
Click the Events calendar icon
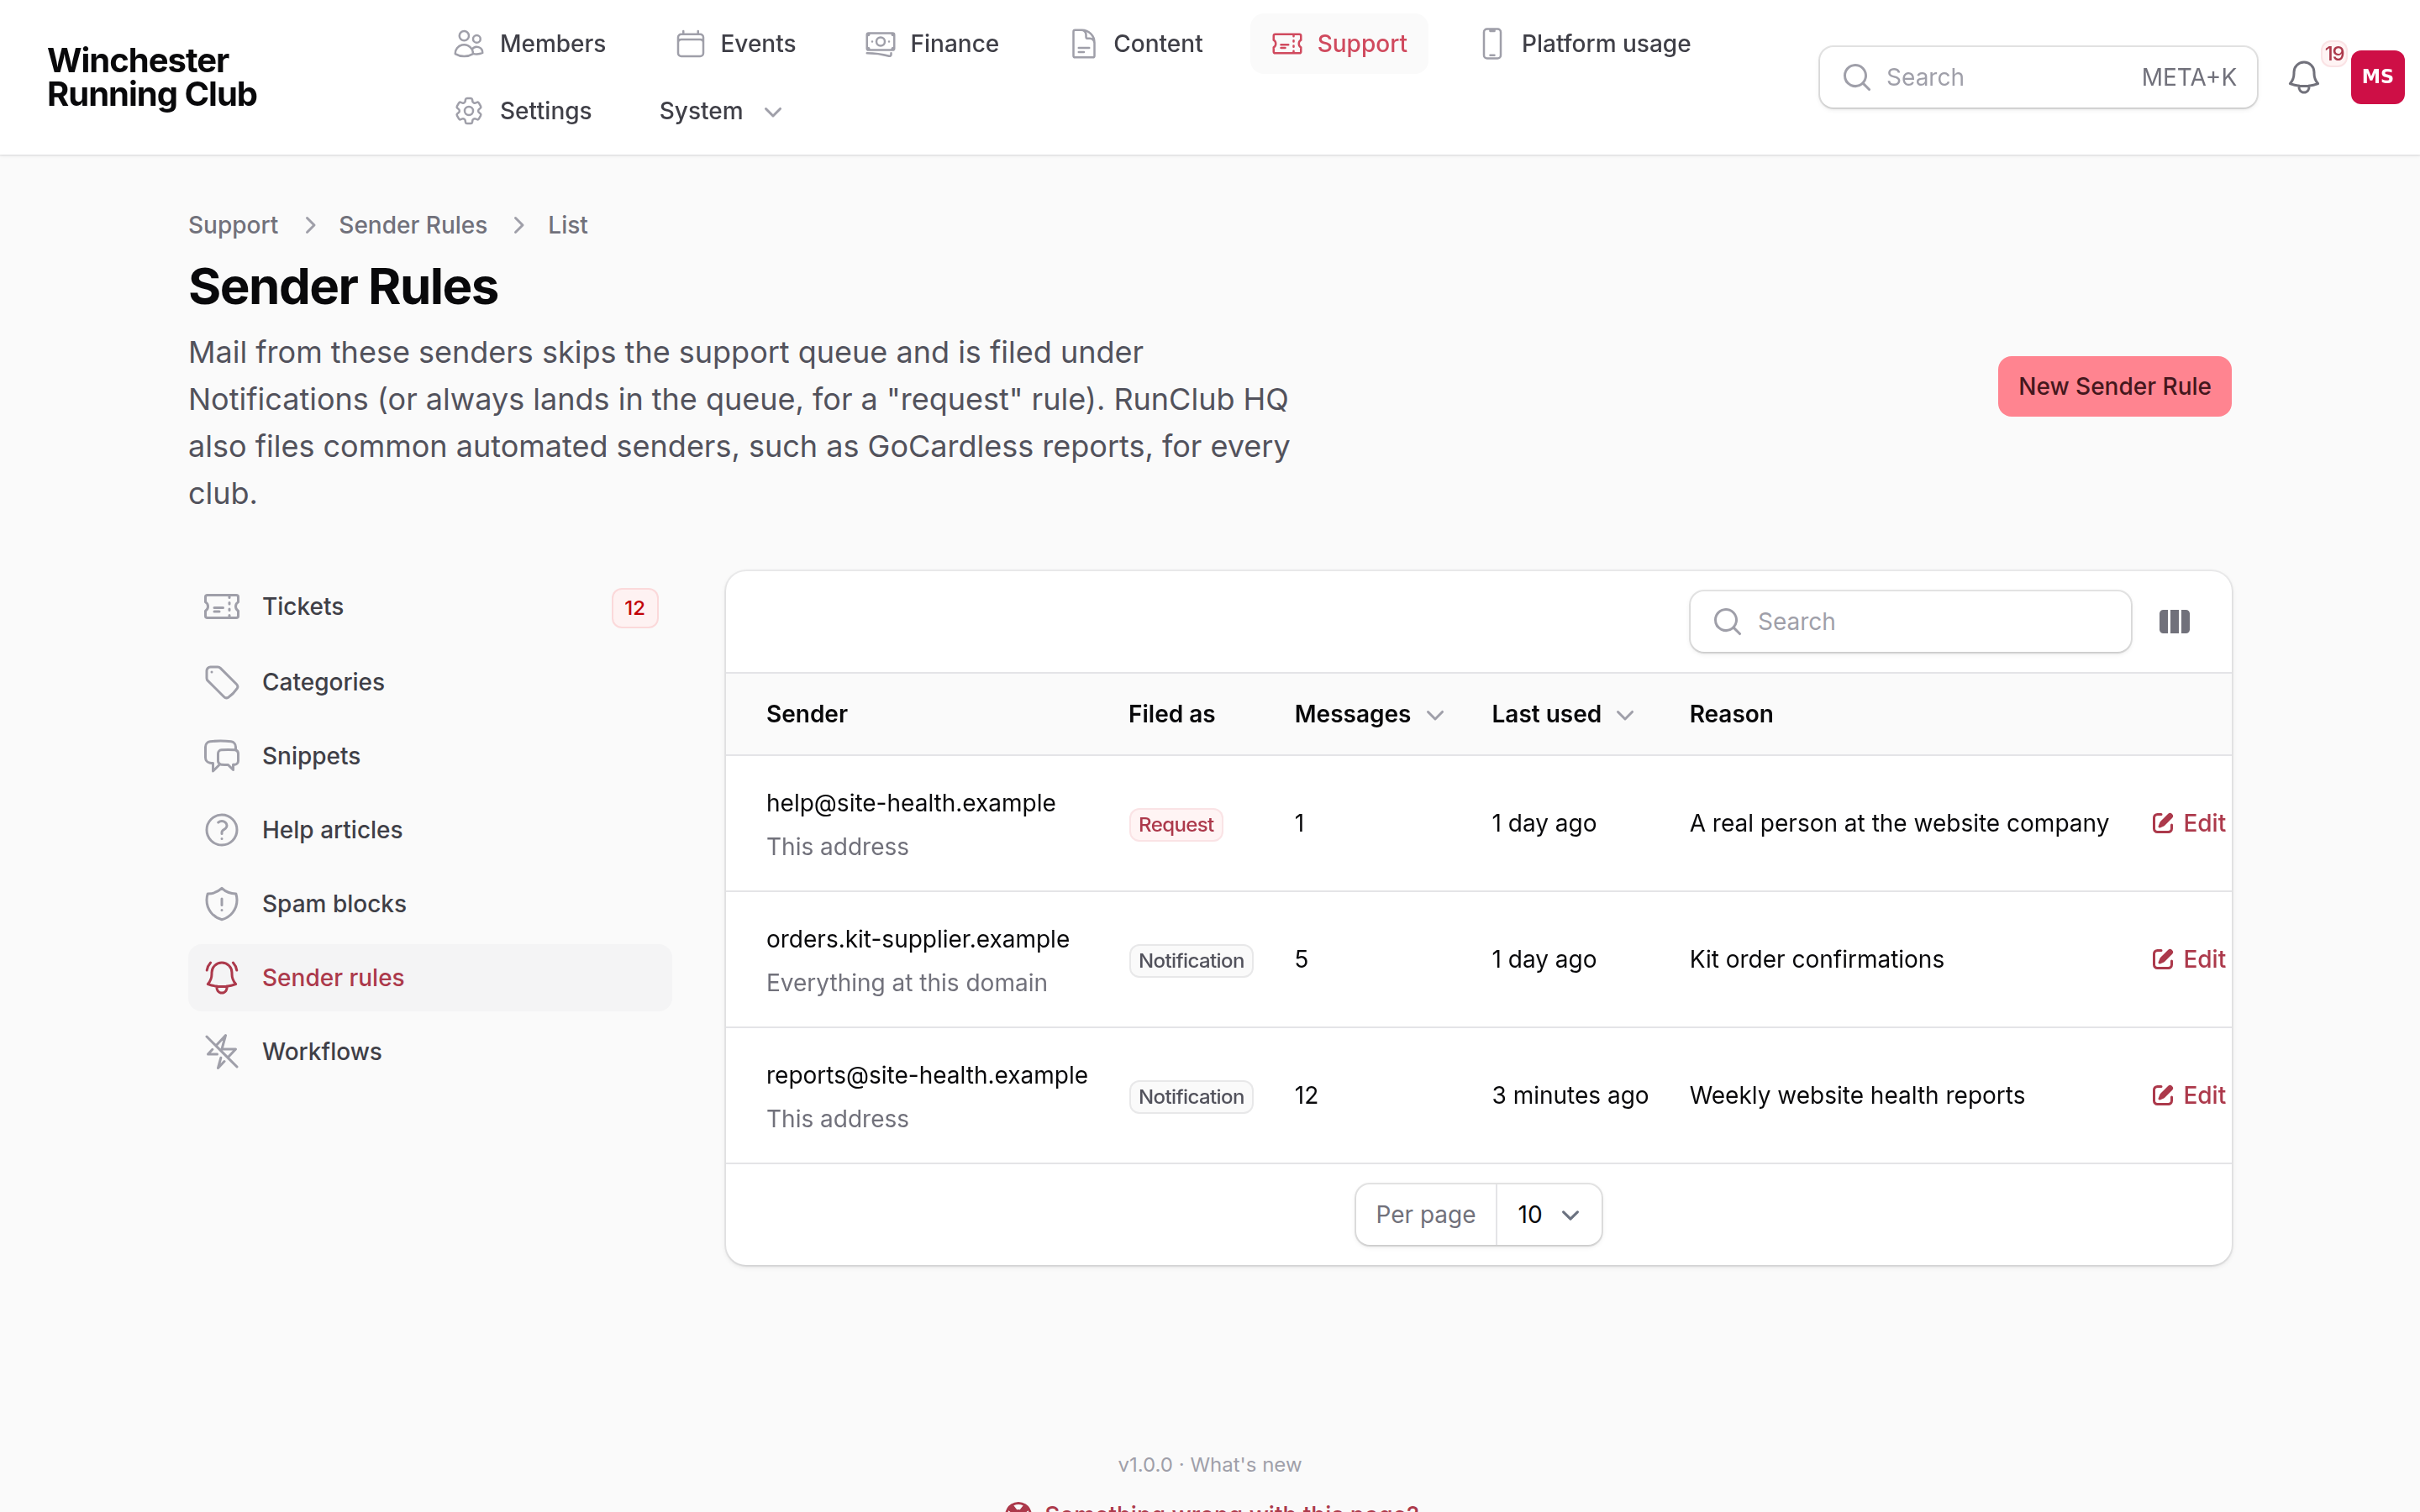(x=690, y=44)
